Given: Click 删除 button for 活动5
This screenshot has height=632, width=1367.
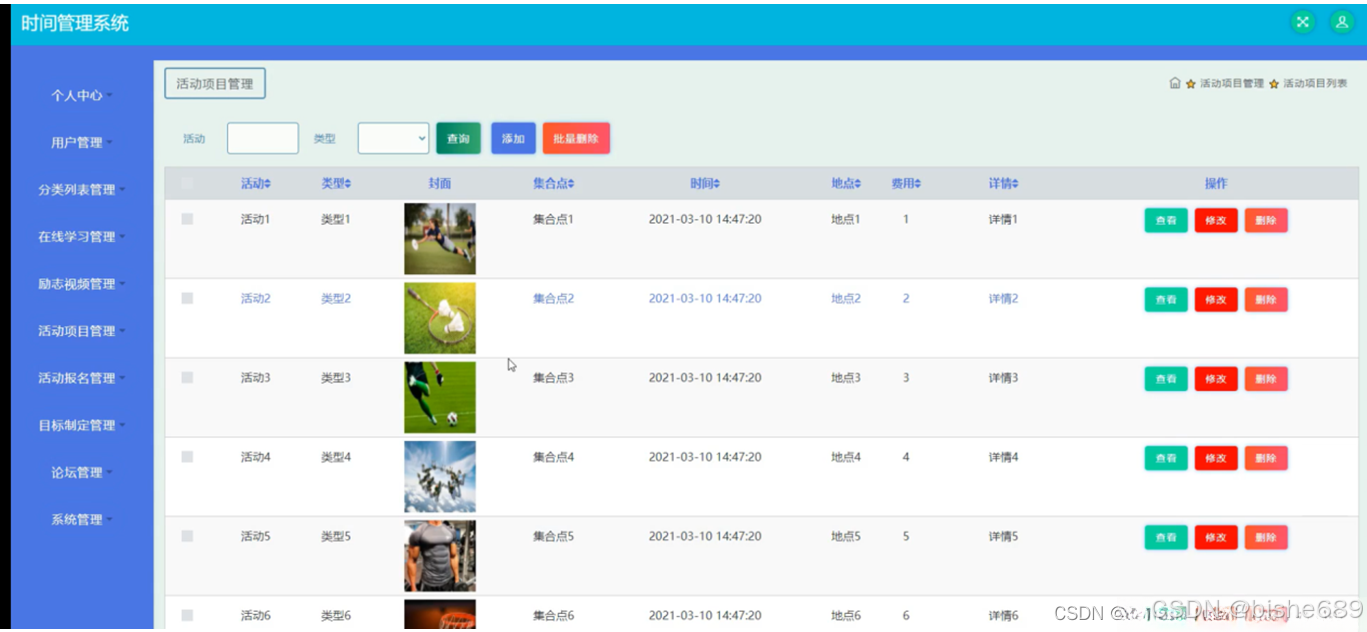Looking at the screenshot, I should pos(1266,538).
